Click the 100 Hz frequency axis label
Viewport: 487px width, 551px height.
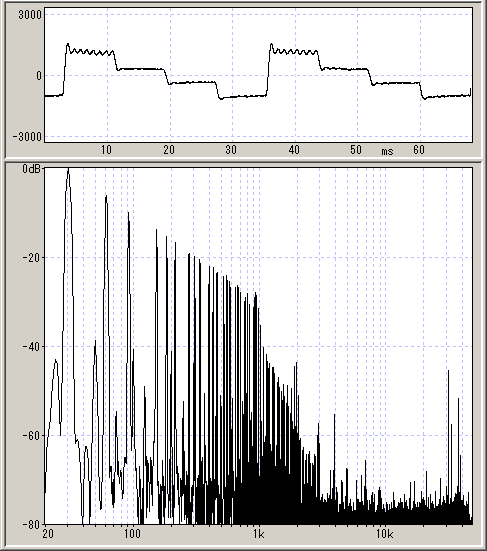tap(132, 534)
